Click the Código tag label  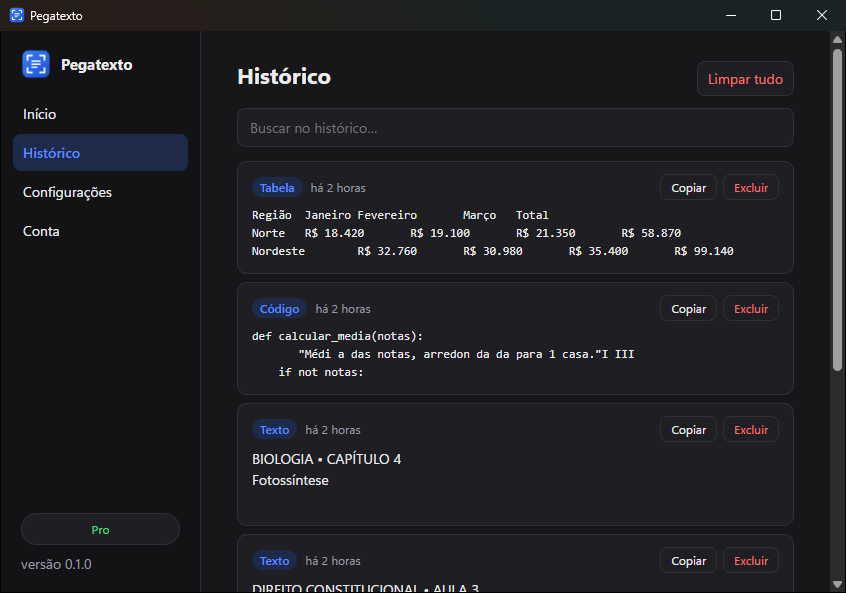pyautogui.click(x=279, y=309)
